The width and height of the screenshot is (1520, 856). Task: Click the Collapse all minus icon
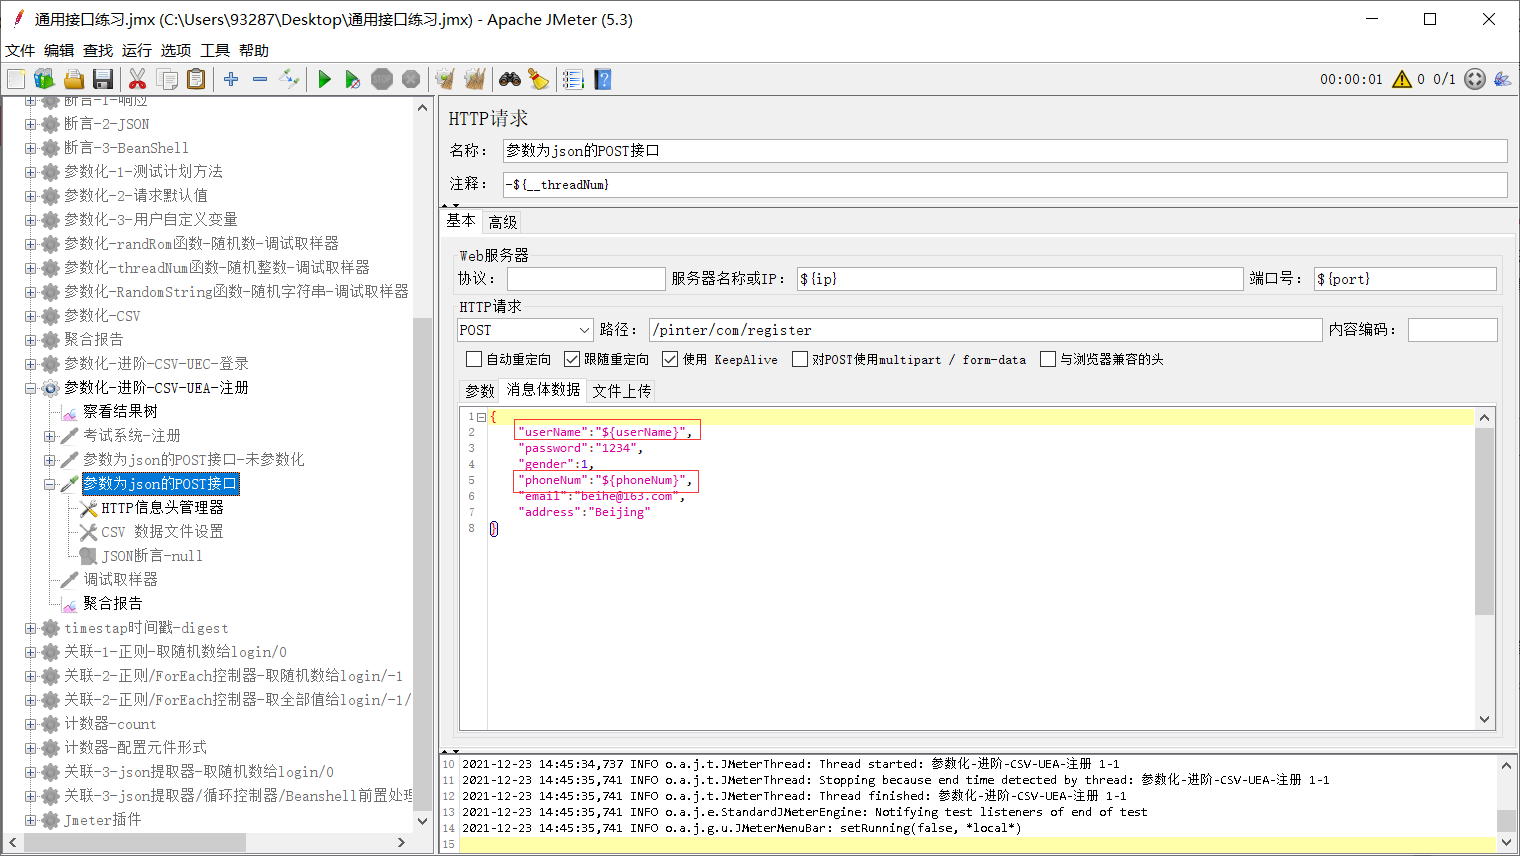pos(260,79)
